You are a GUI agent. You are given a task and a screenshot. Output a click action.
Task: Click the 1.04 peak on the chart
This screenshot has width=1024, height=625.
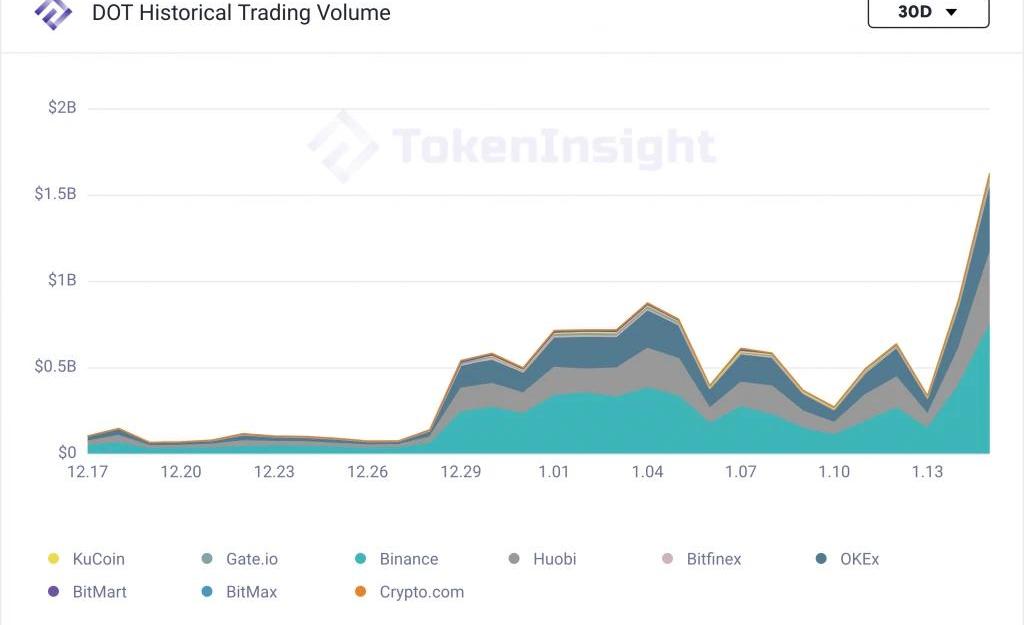[647, 304]
